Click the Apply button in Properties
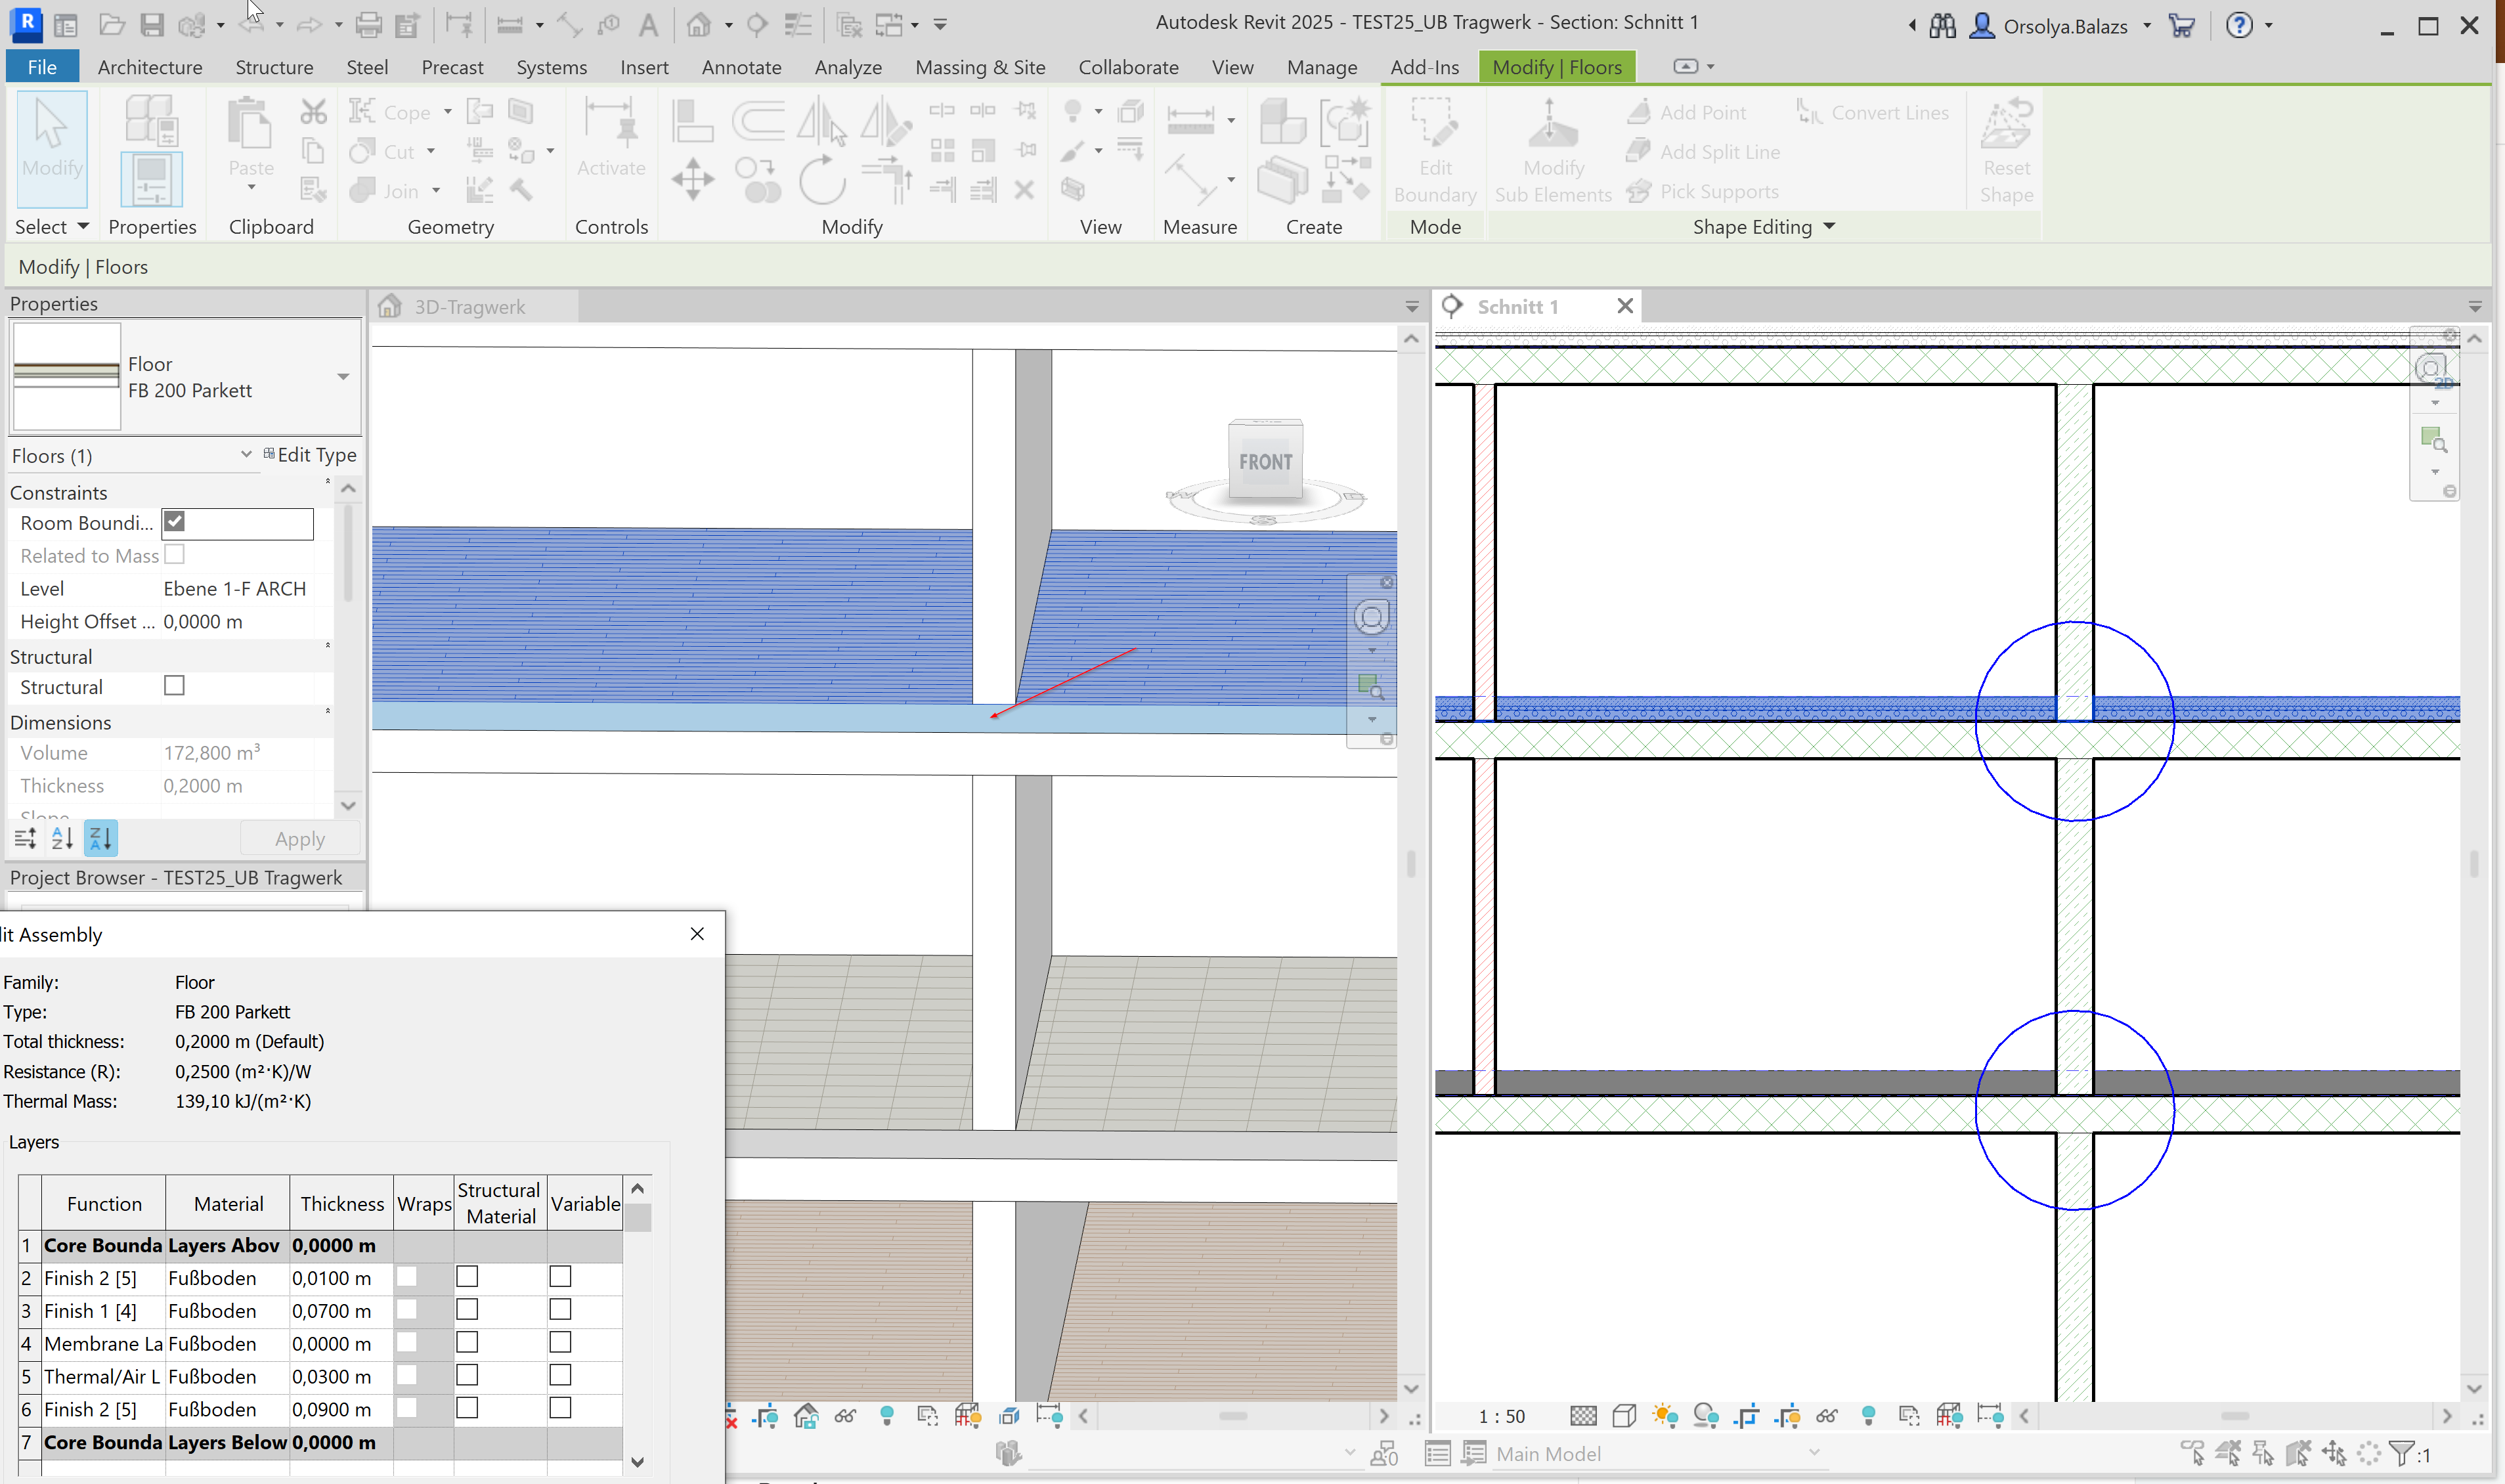2505x1484 pixels. (x=299, y=839)
